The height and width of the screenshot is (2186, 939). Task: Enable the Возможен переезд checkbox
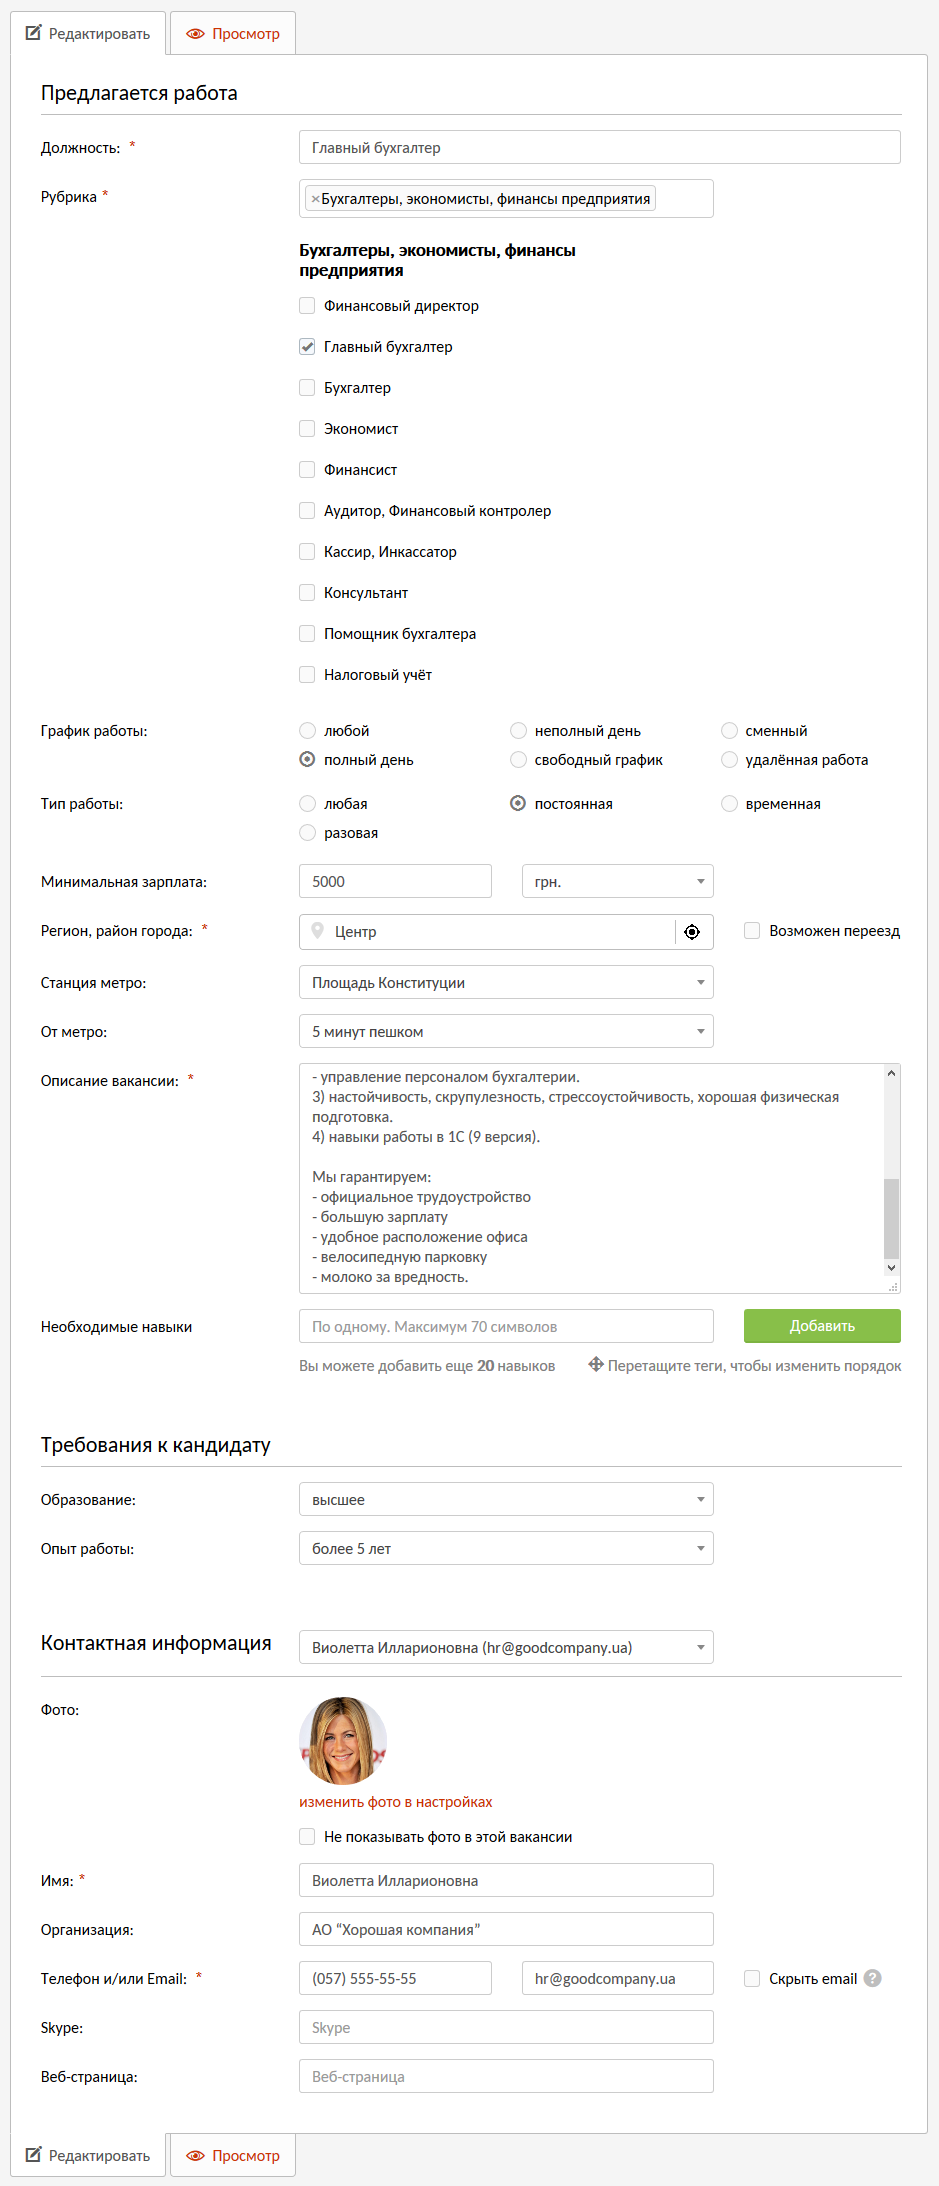(x=752, y=931)
